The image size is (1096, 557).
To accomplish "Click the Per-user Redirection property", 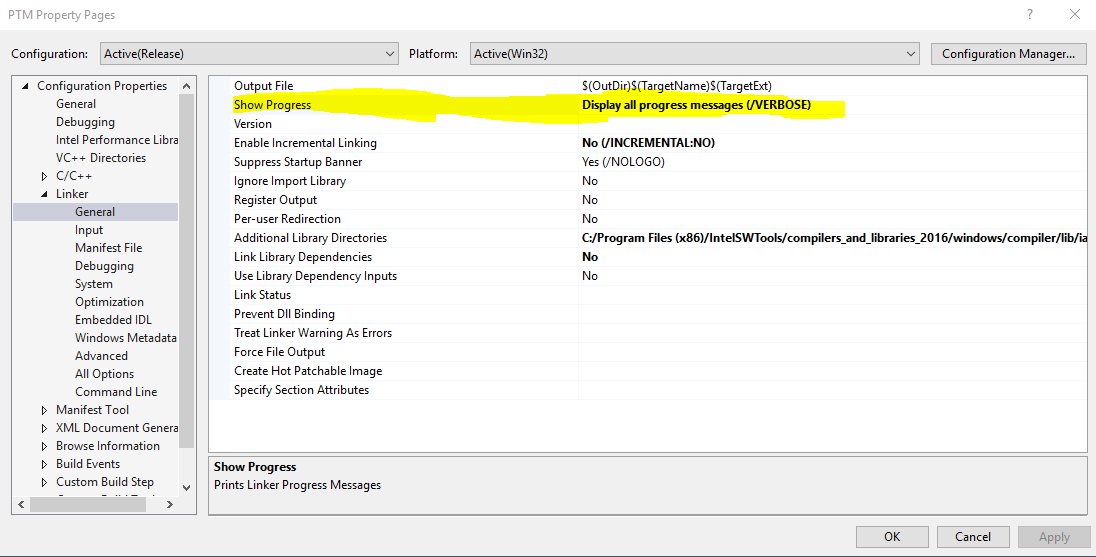I will (287, 219).
